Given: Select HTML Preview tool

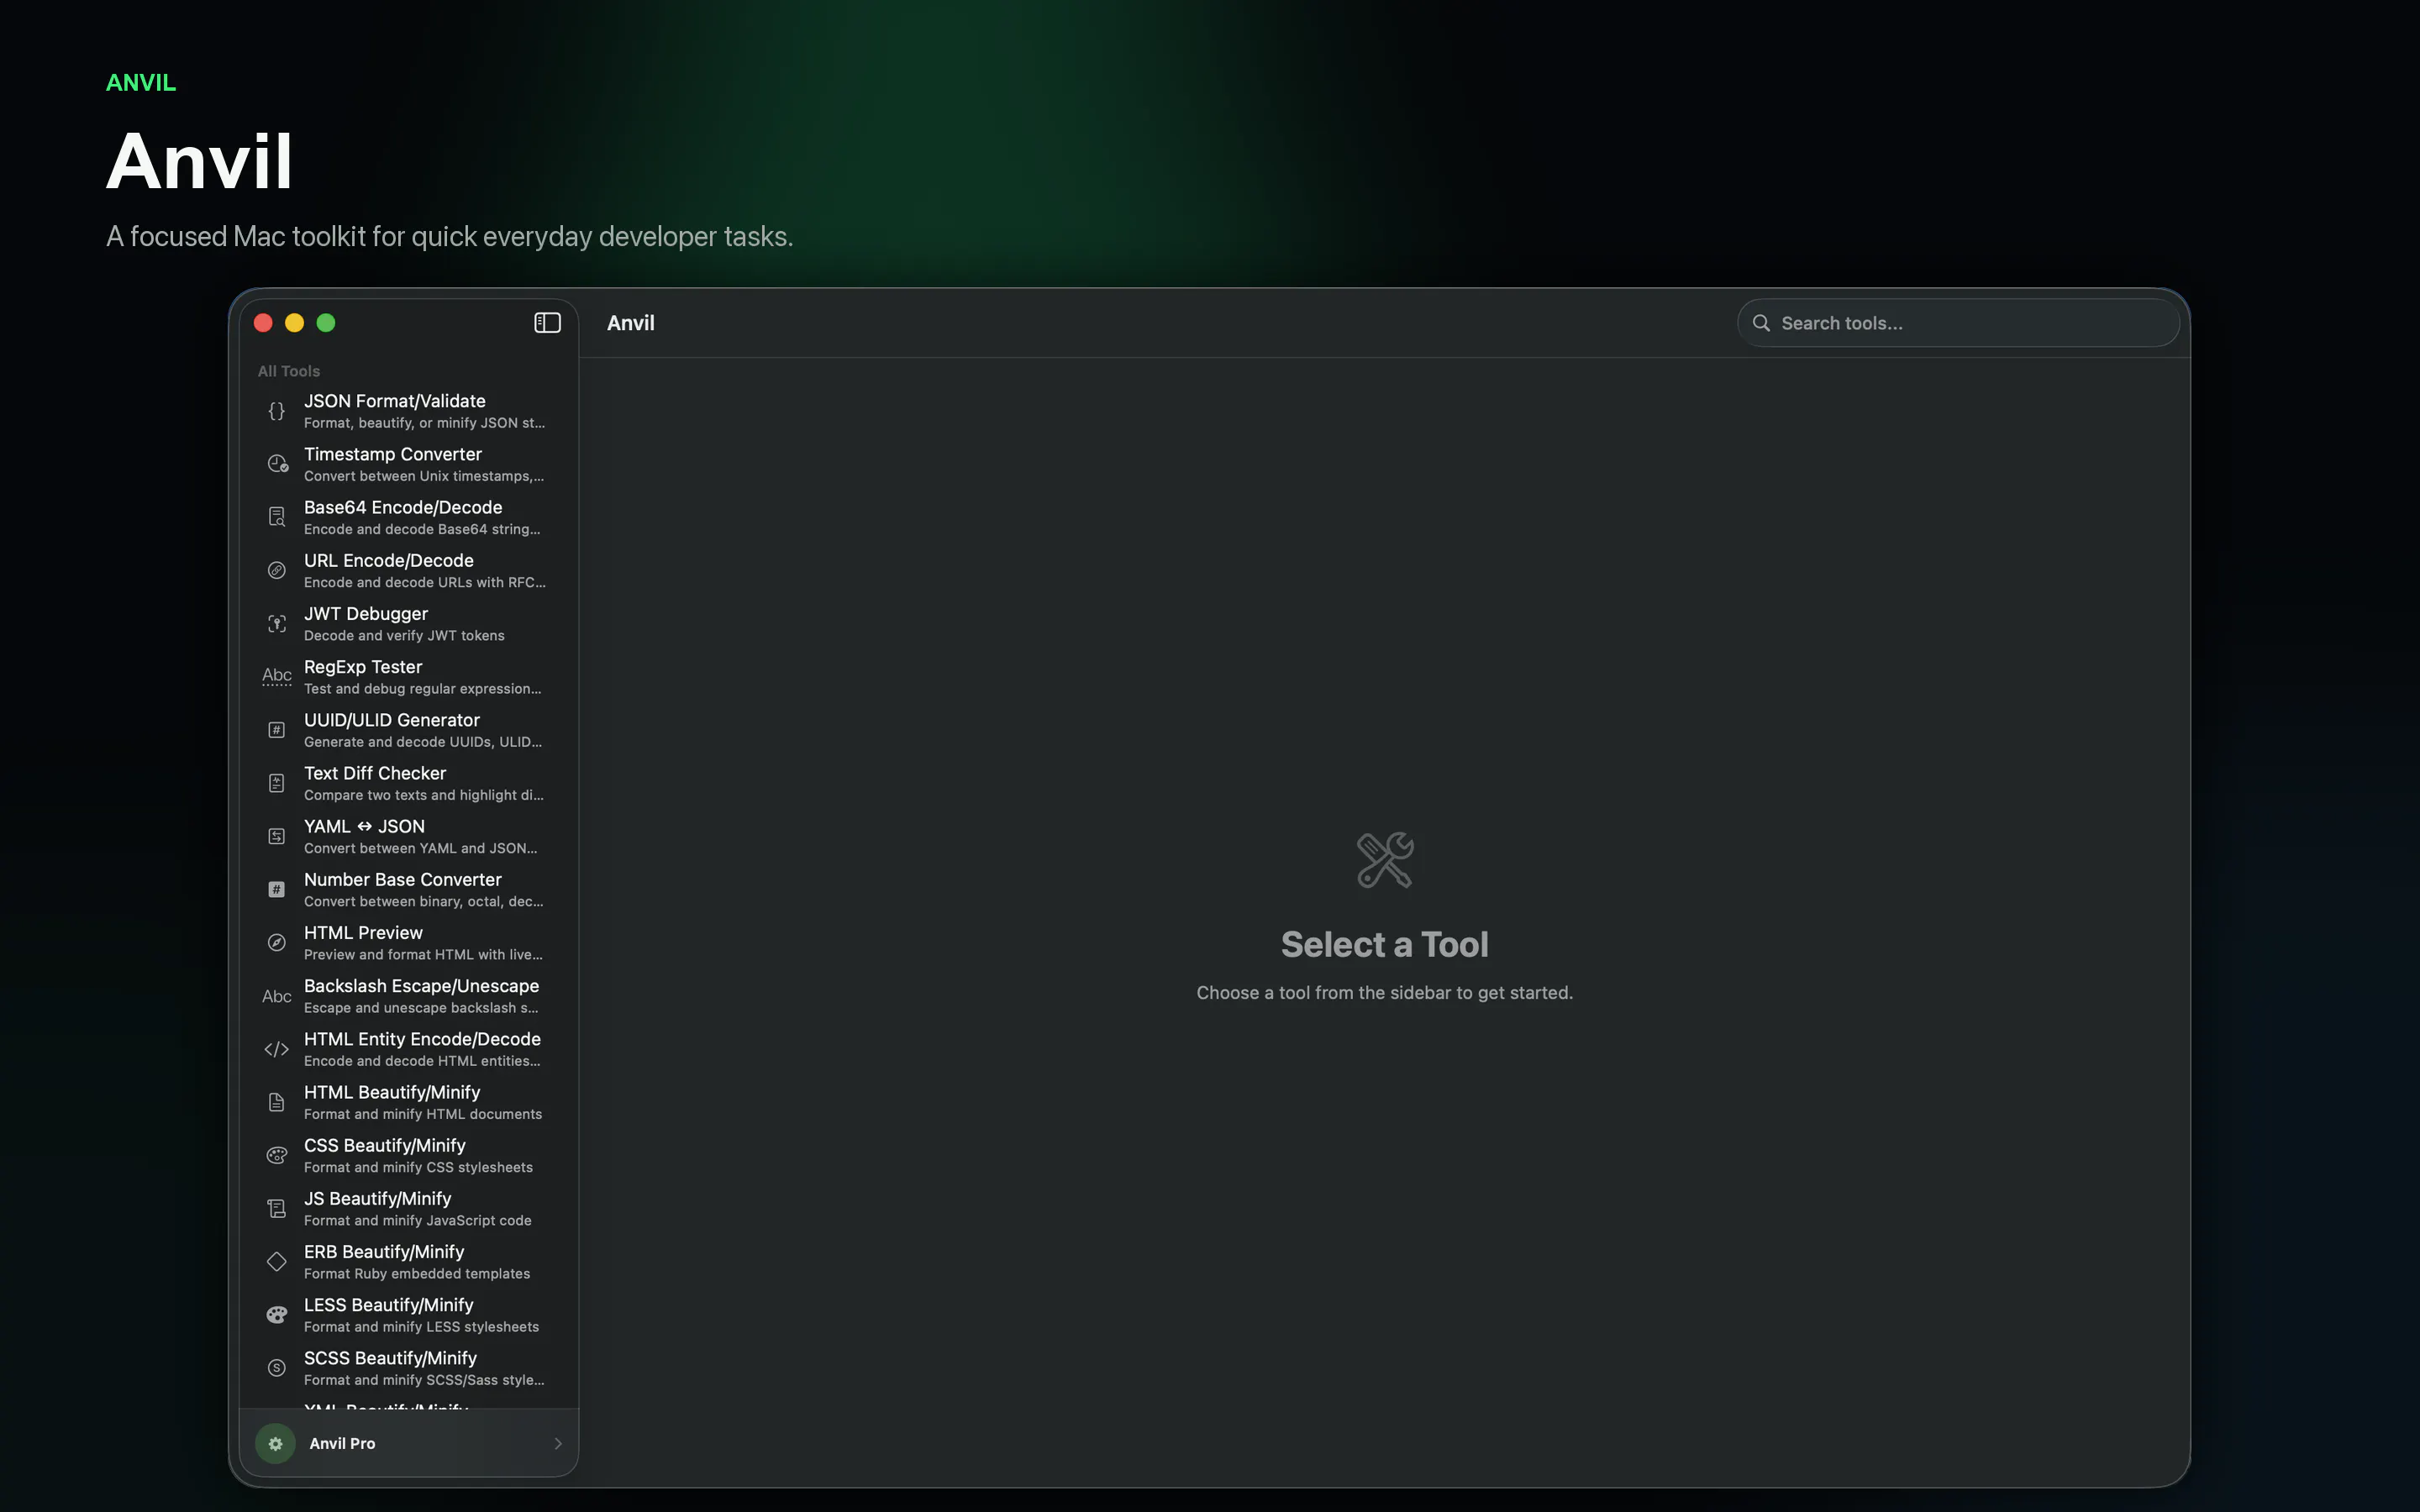Looking at the screenshot, I should click(x=409, y=942).
